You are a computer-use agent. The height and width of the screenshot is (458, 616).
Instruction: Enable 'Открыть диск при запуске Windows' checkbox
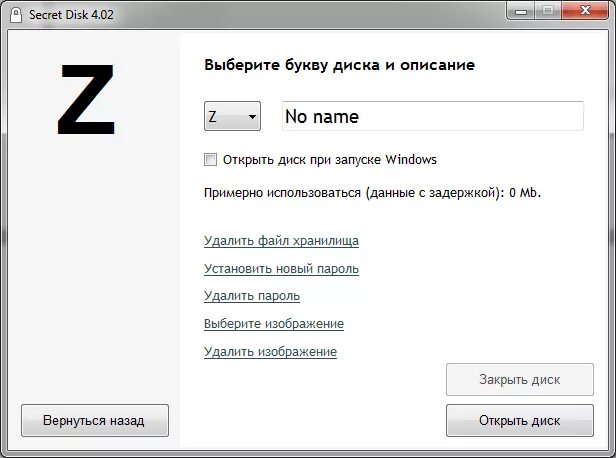pyautogui.click(x=210, y=159)
